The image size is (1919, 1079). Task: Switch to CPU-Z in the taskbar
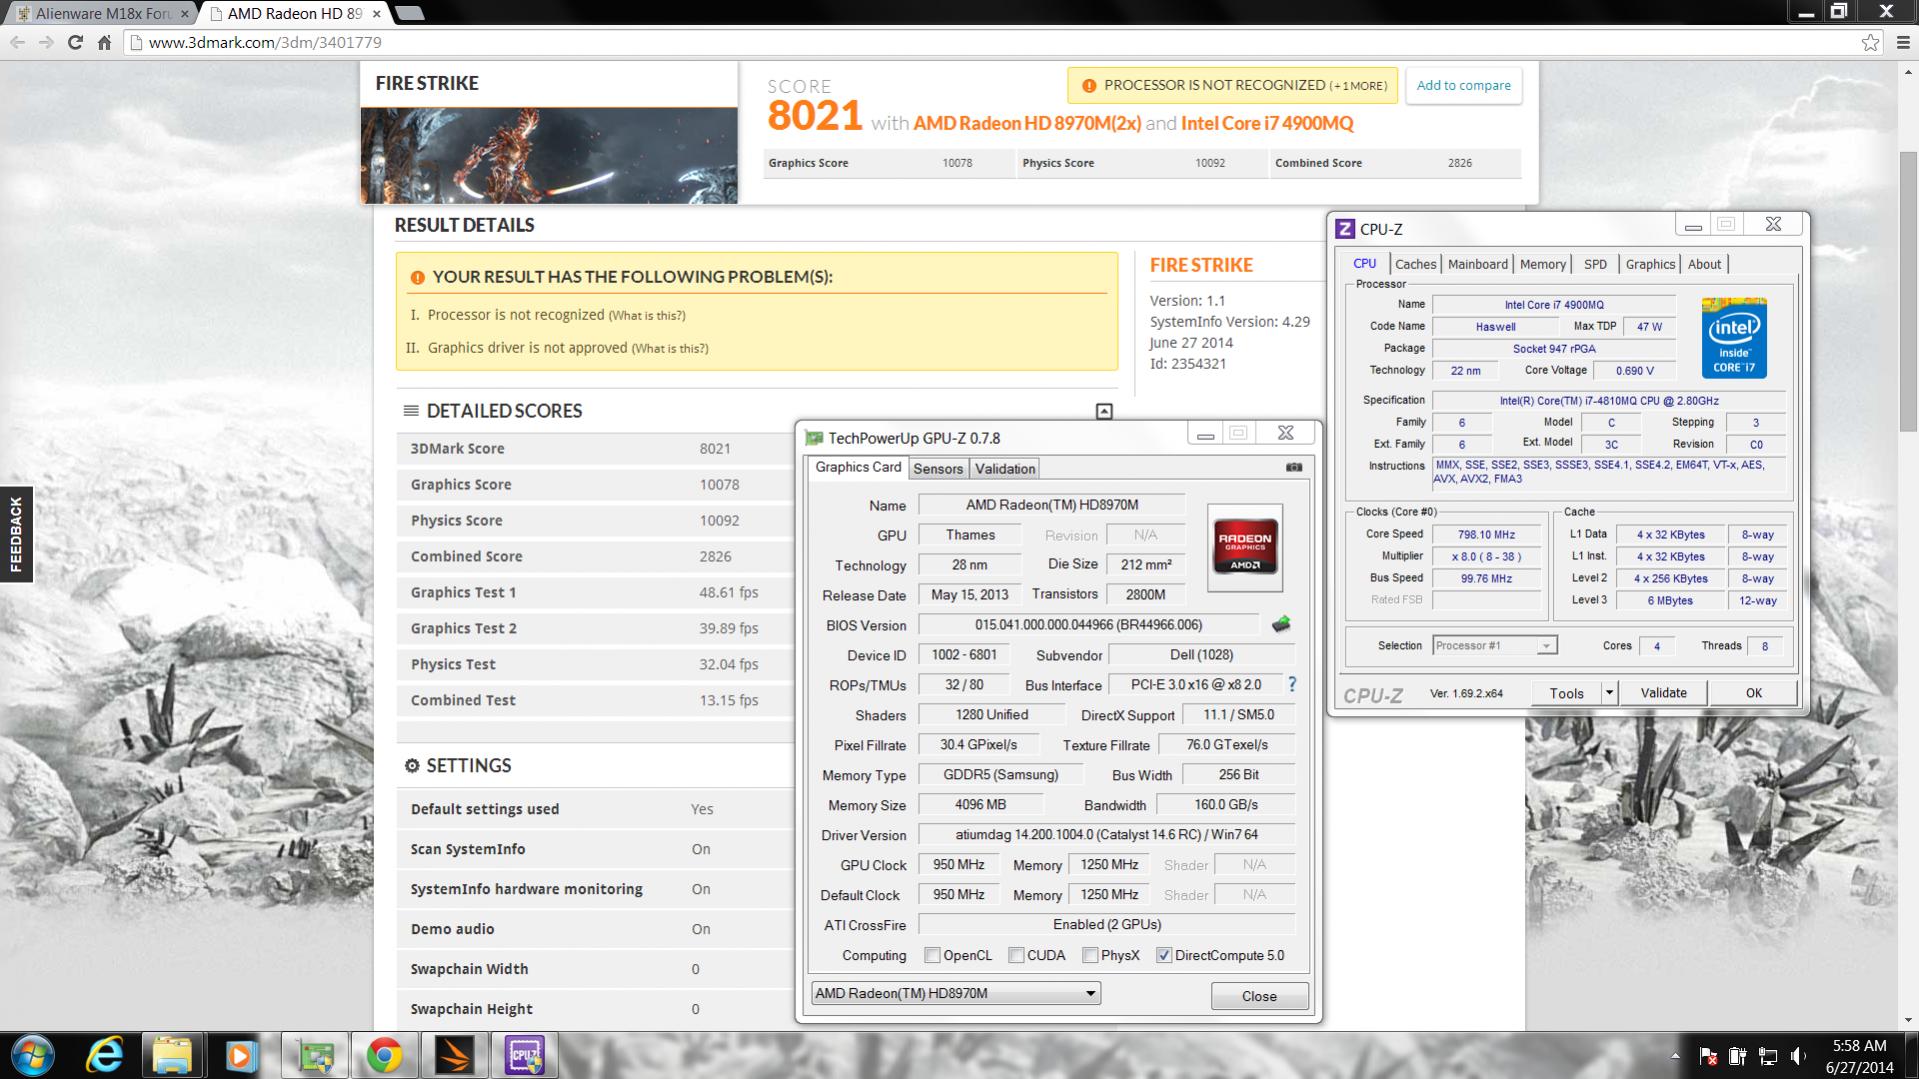524,1056
